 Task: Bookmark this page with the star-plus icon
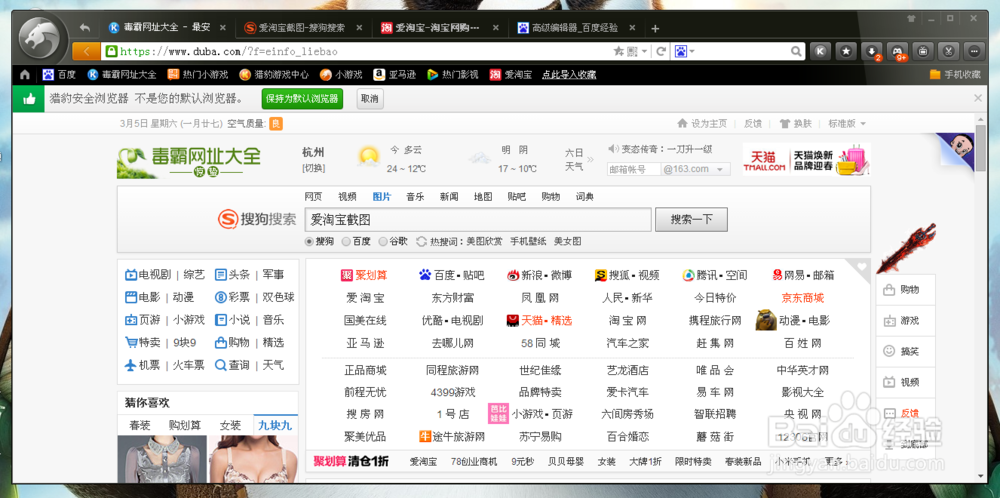tap(617, 51)
